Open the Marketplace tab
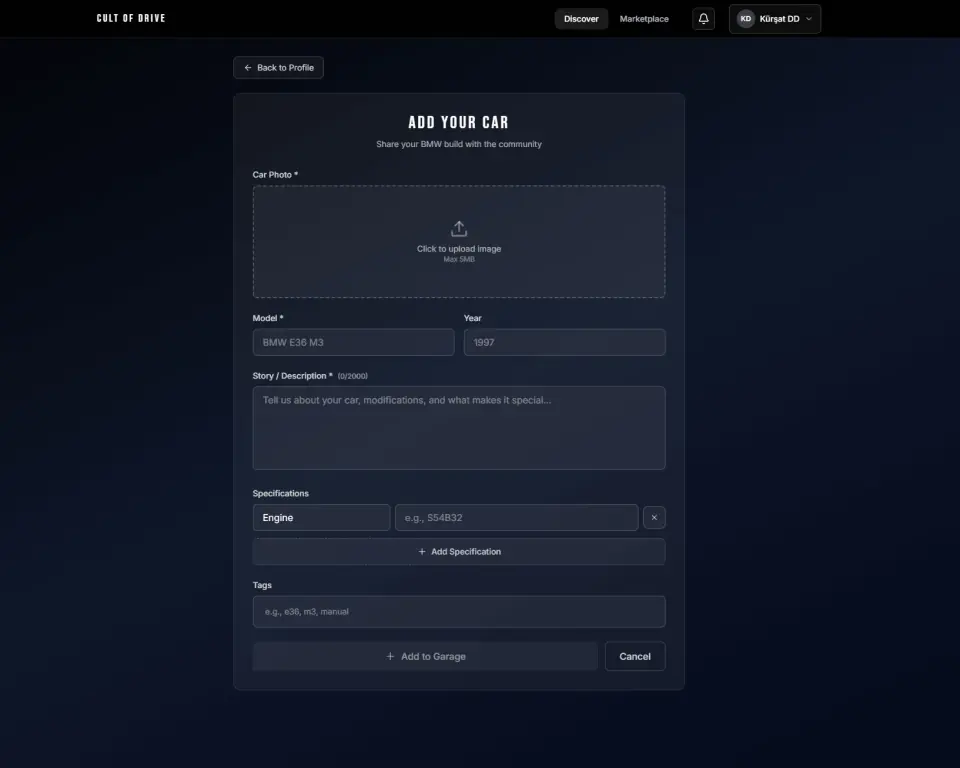This screenshot has height=768, width=960. tap(643, 19)
